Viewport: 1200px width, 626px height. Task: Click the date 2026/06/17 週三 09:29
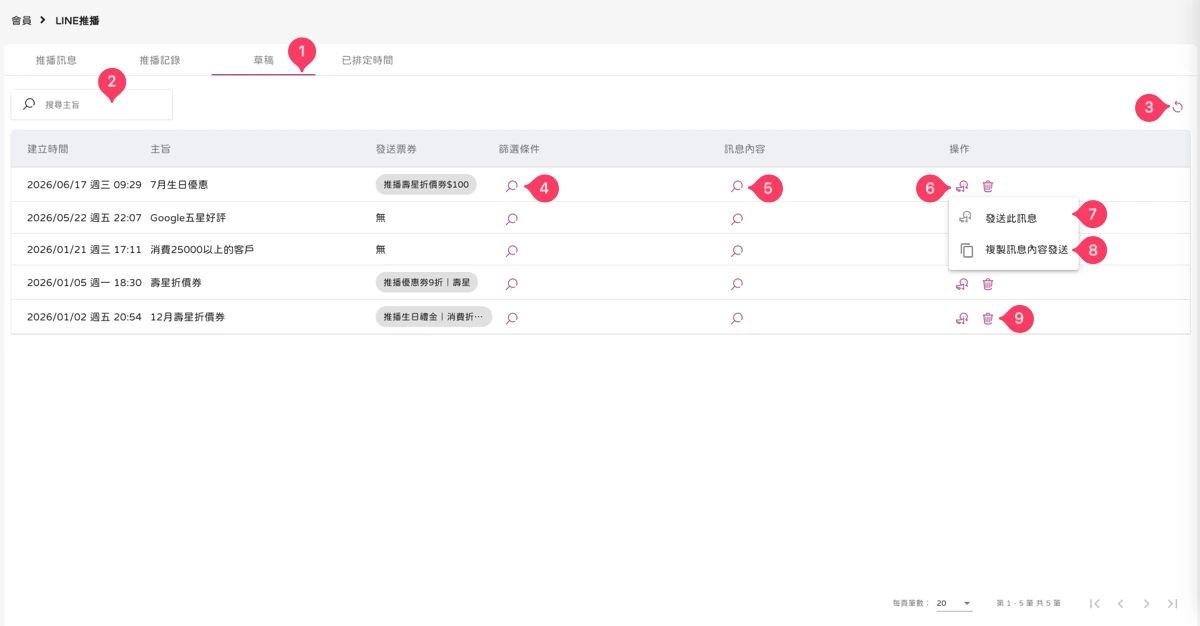[x=84, y=186]
